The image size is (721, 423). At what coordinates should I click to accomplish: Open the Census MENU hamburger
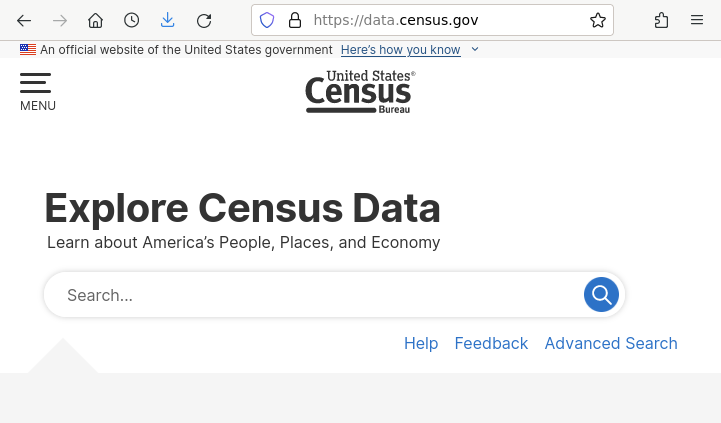click(x=37, y=91)
